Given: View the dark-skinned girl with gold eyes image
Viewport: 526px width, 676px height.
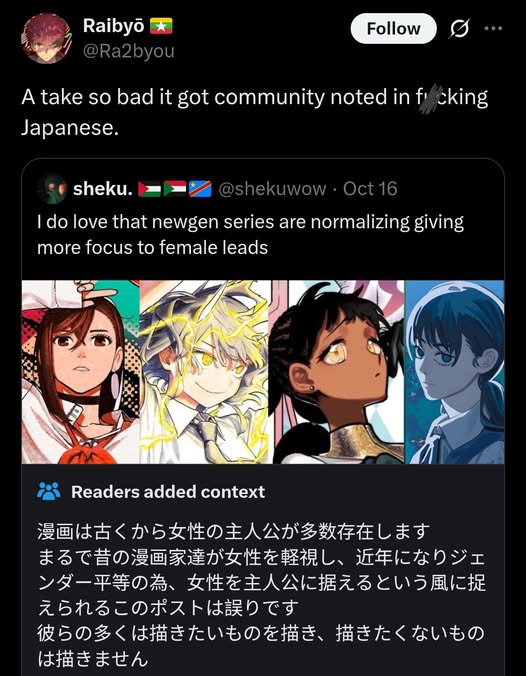Looking at the screenshot, I should click(336, 372).
